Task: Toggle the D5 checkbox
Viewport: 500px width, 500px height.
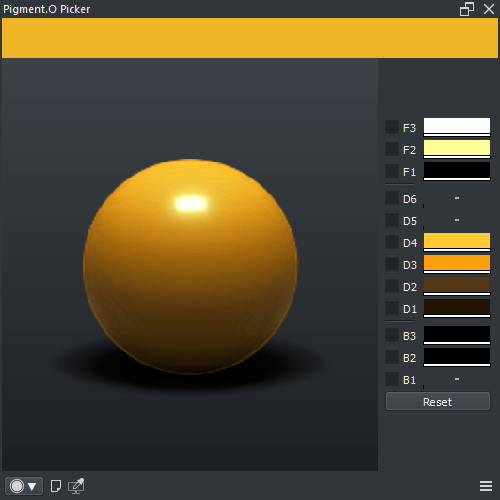Action: (x=392, y=220)
